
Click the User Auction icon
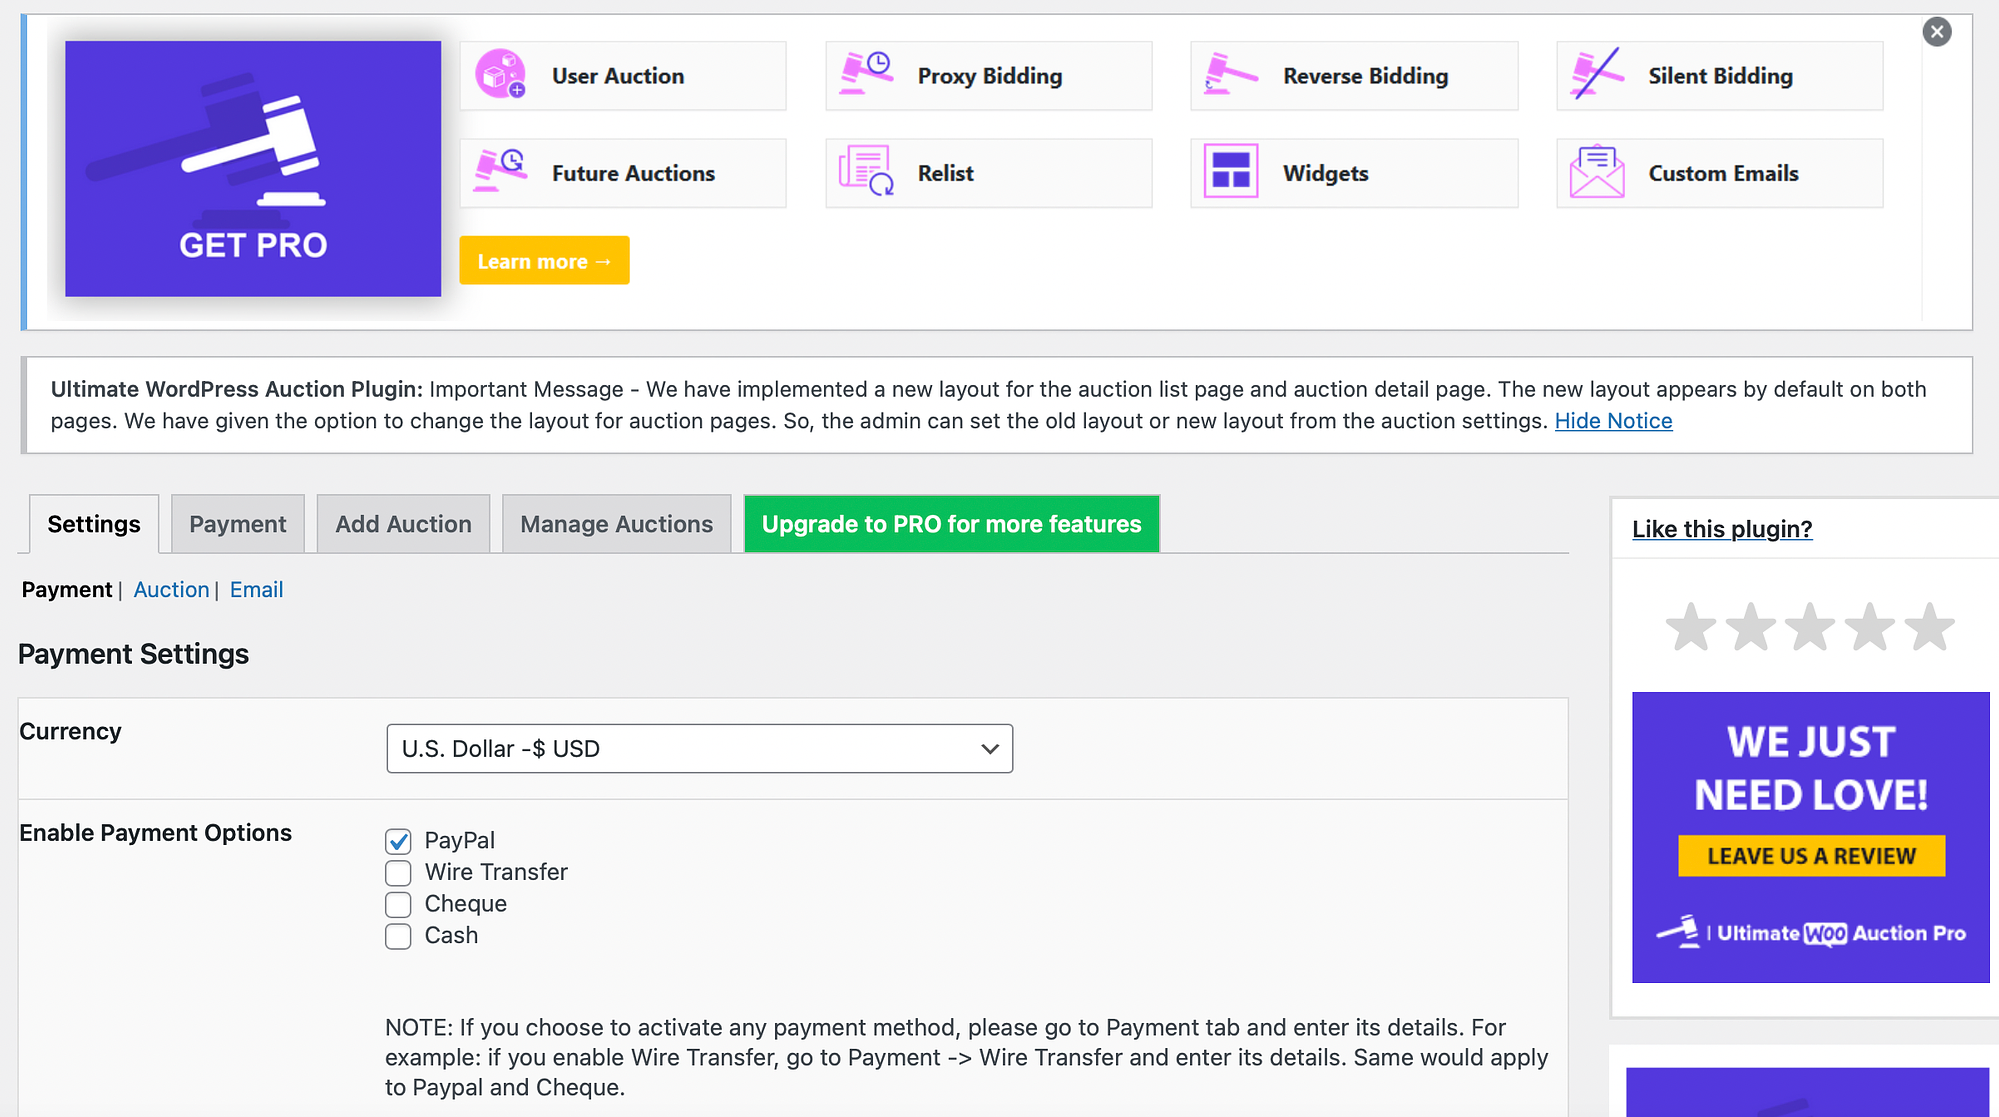pyautogui.click(x=500, y=74)
